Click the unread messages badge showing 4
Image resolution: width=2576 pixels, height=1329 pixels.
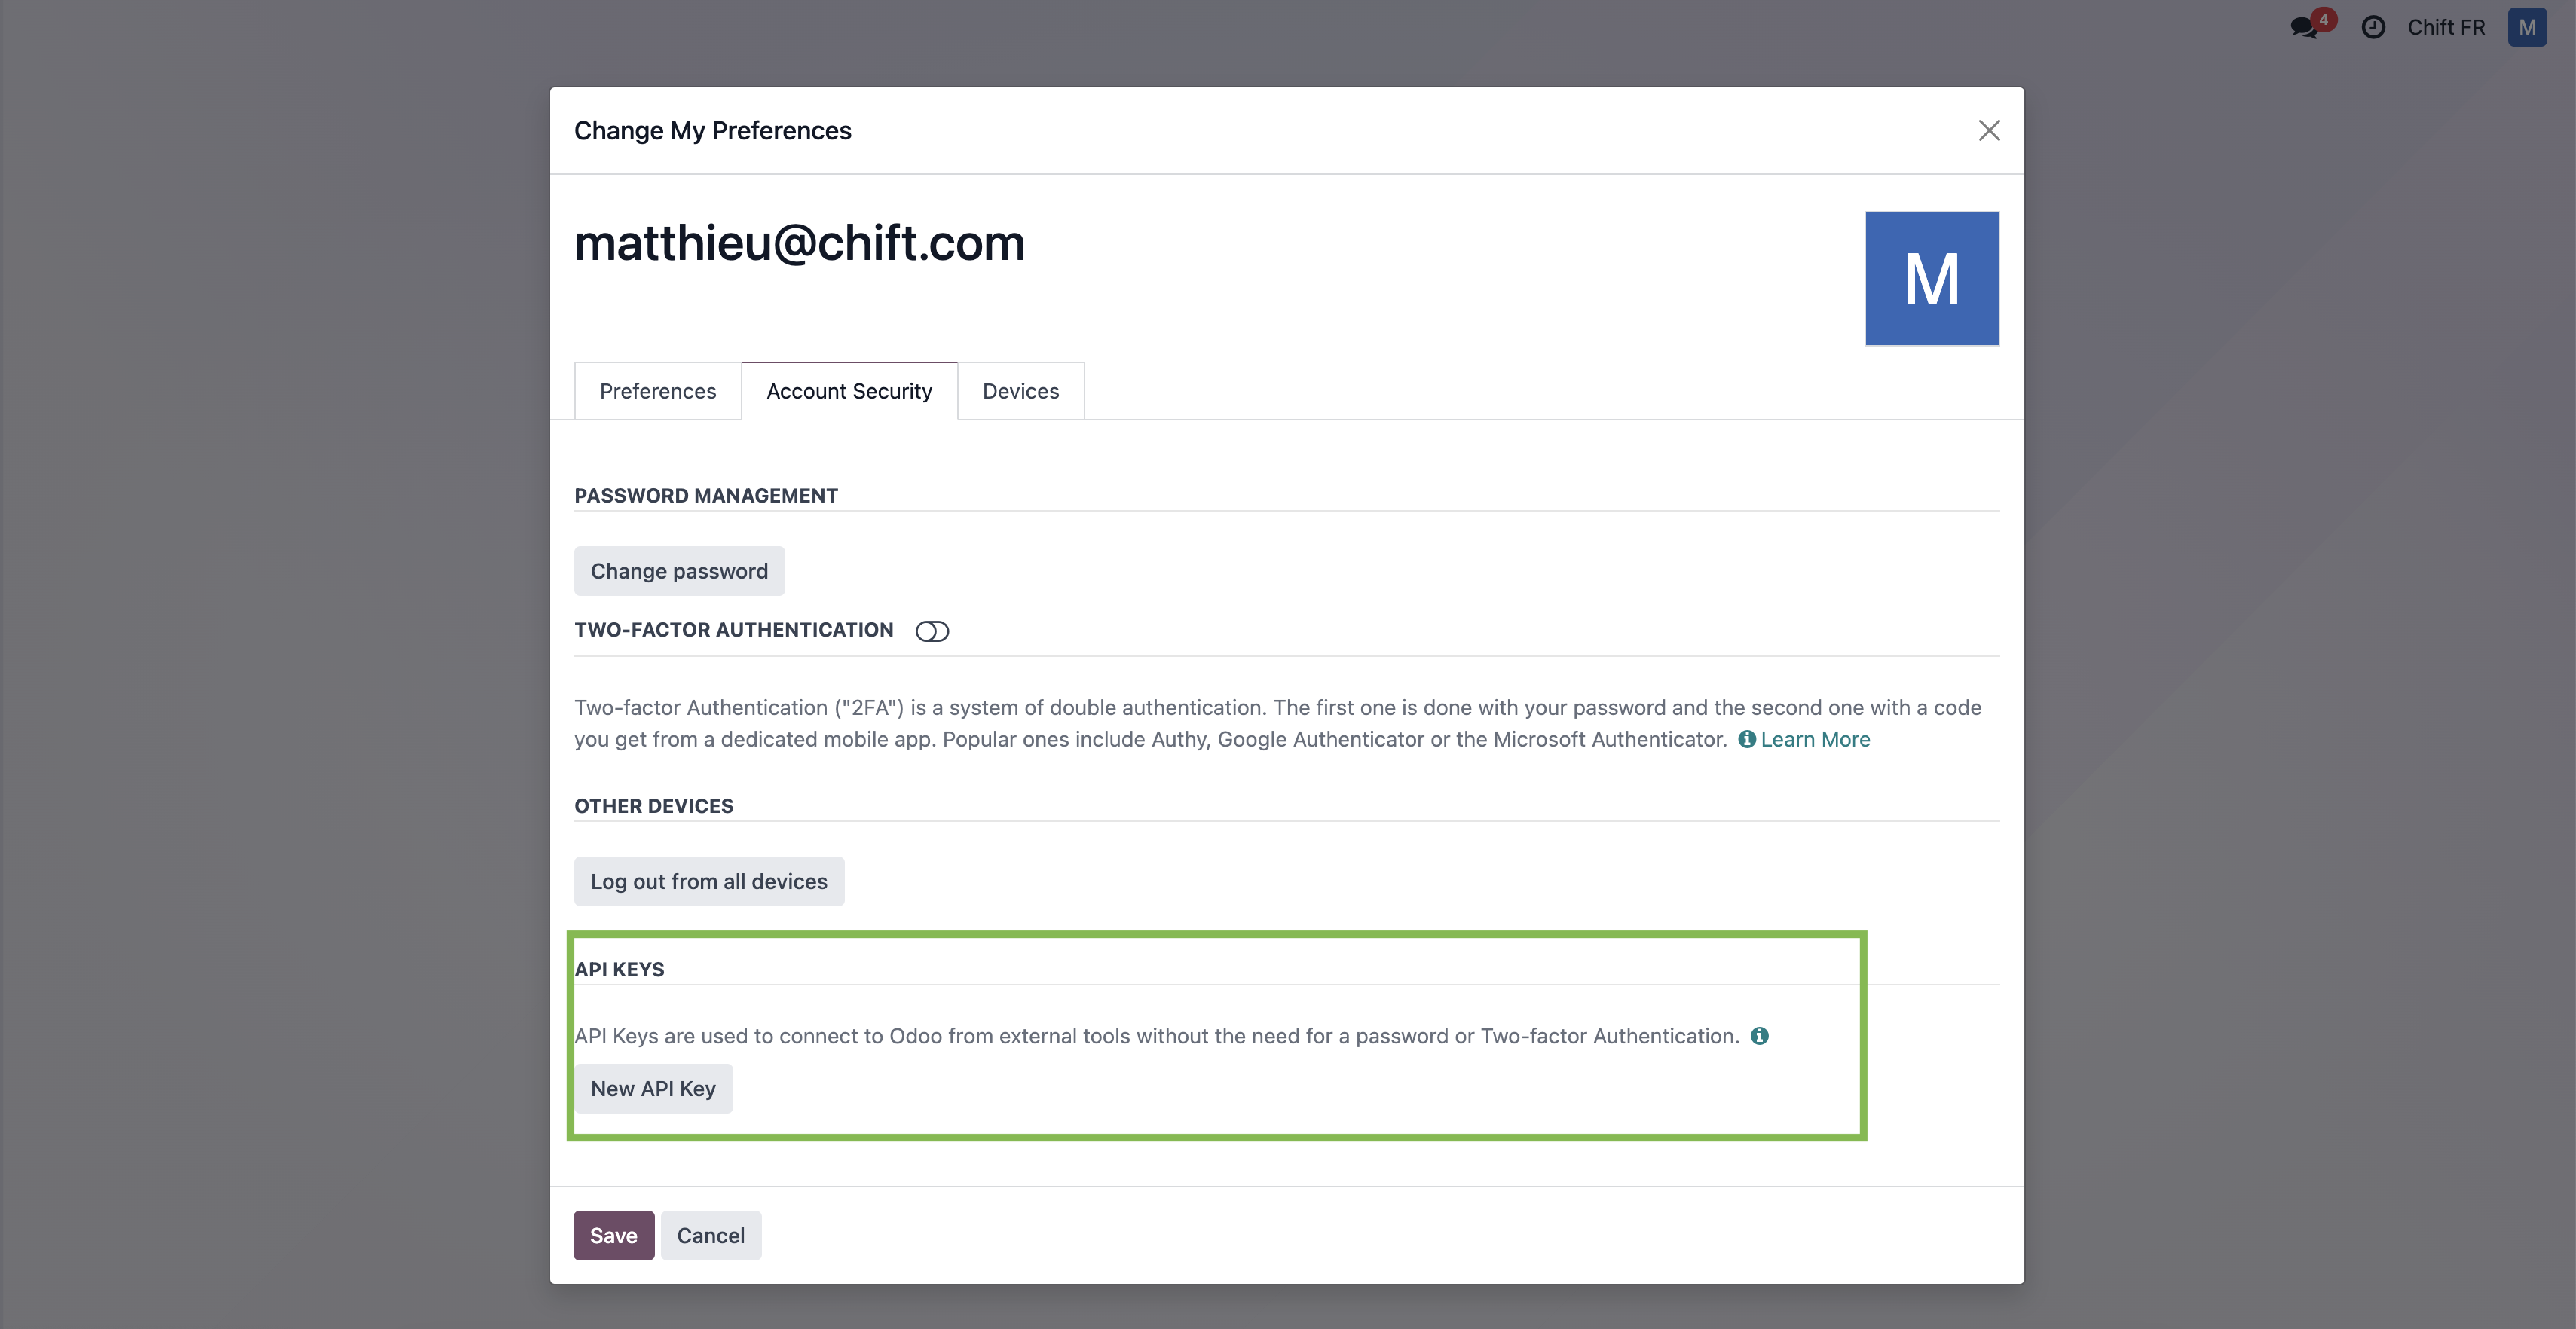point(2323,19)
